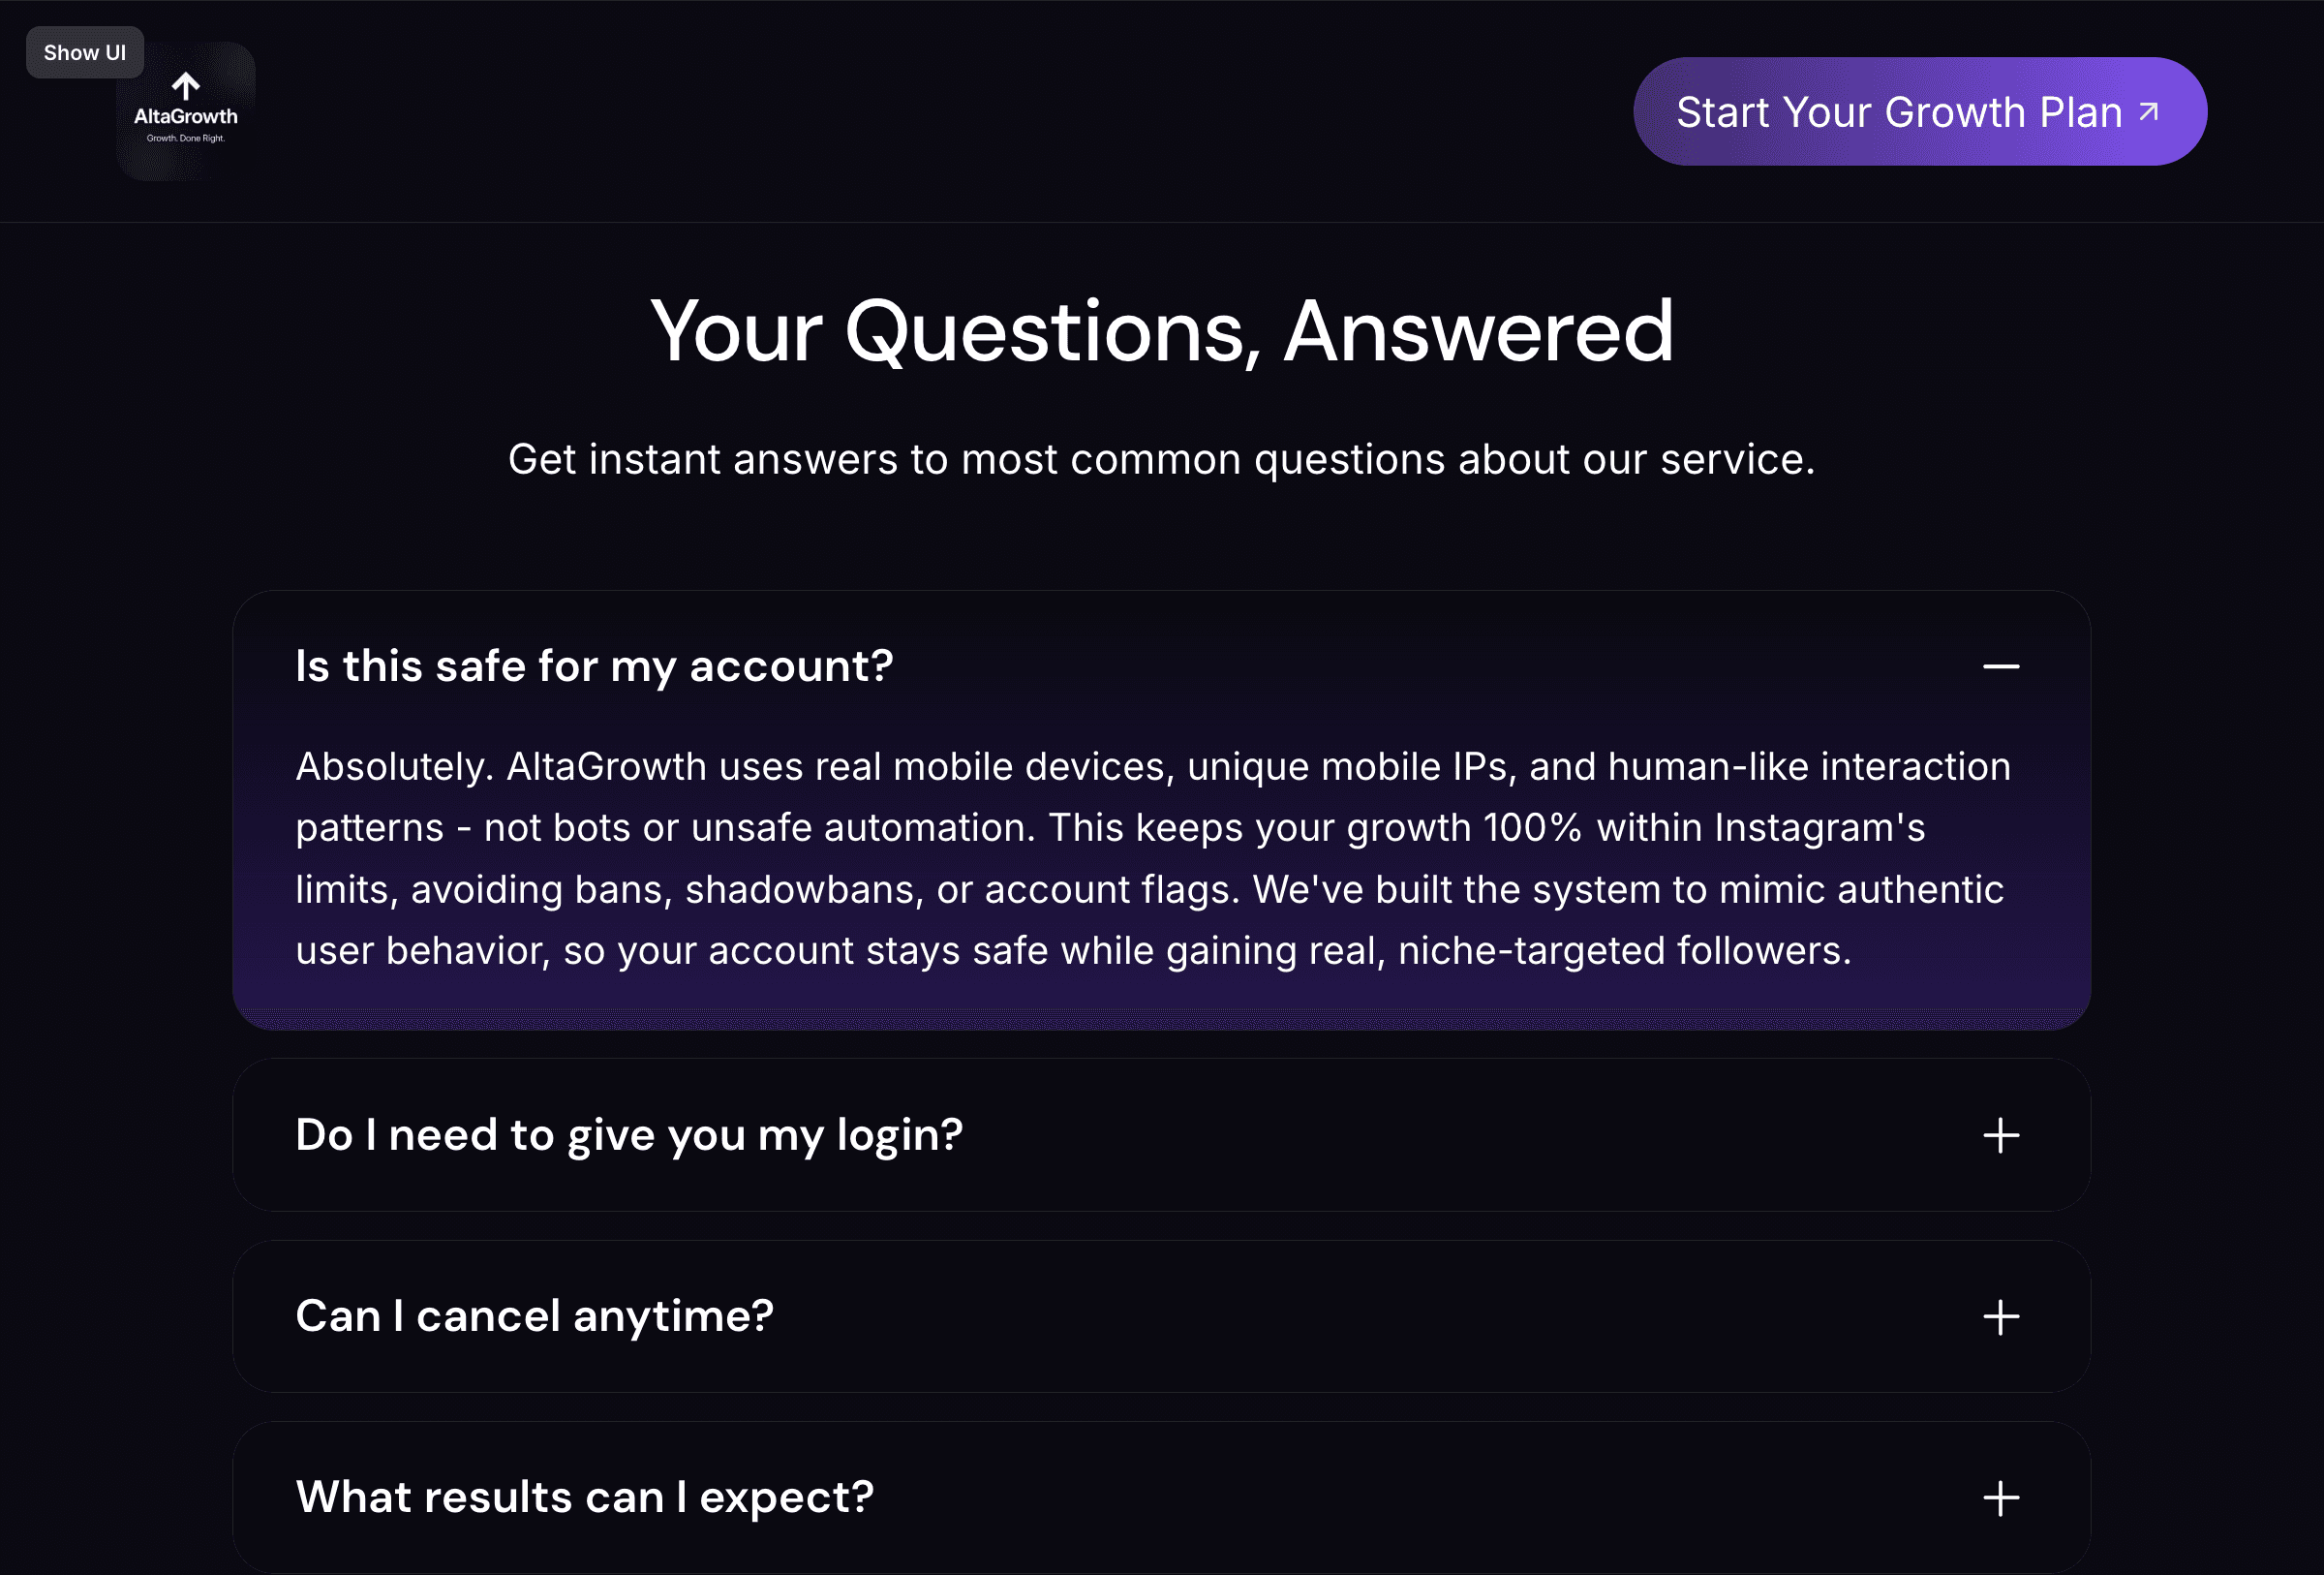This screenshot has height=1575, width=2324.
Task: Expand the 'Can I cancel anytime?' question
Action: coord(534,1316)
